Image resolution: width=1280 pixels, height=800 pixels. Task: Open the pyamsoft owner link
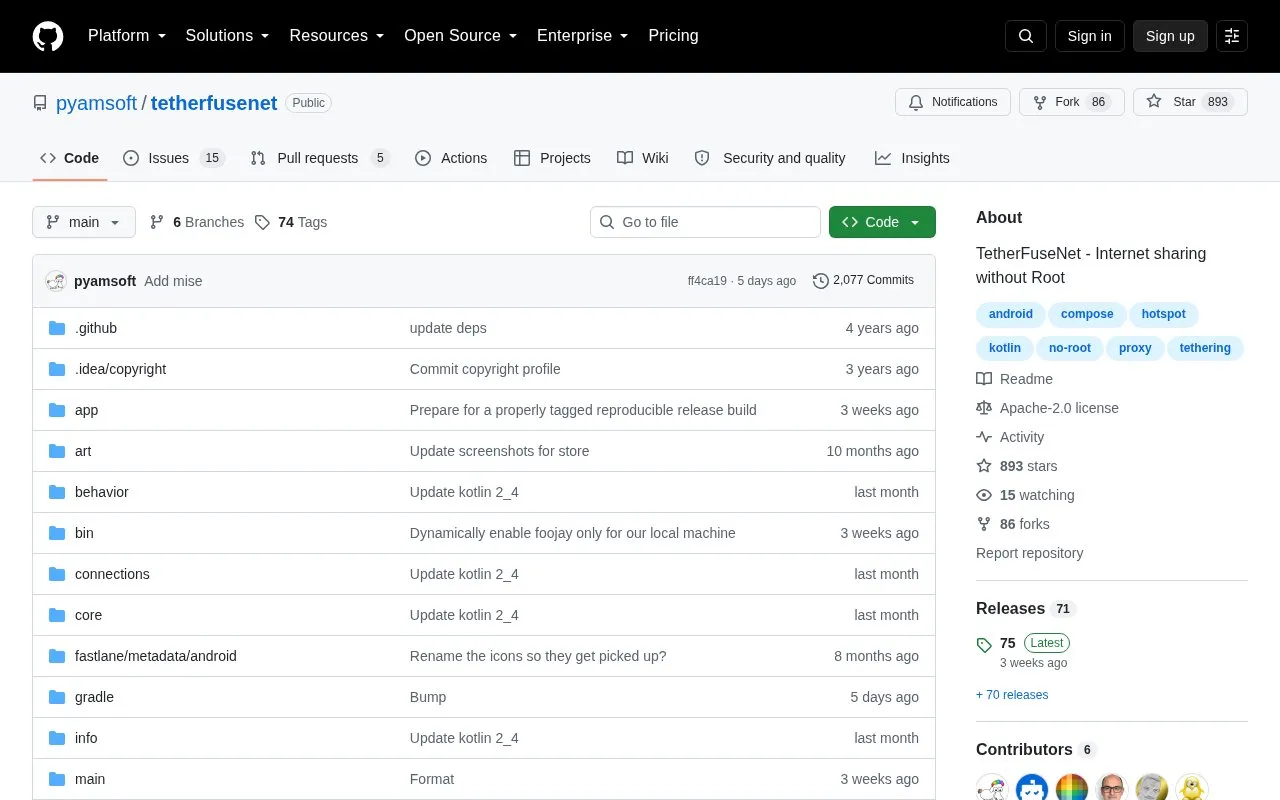click(x=96, y=102)
